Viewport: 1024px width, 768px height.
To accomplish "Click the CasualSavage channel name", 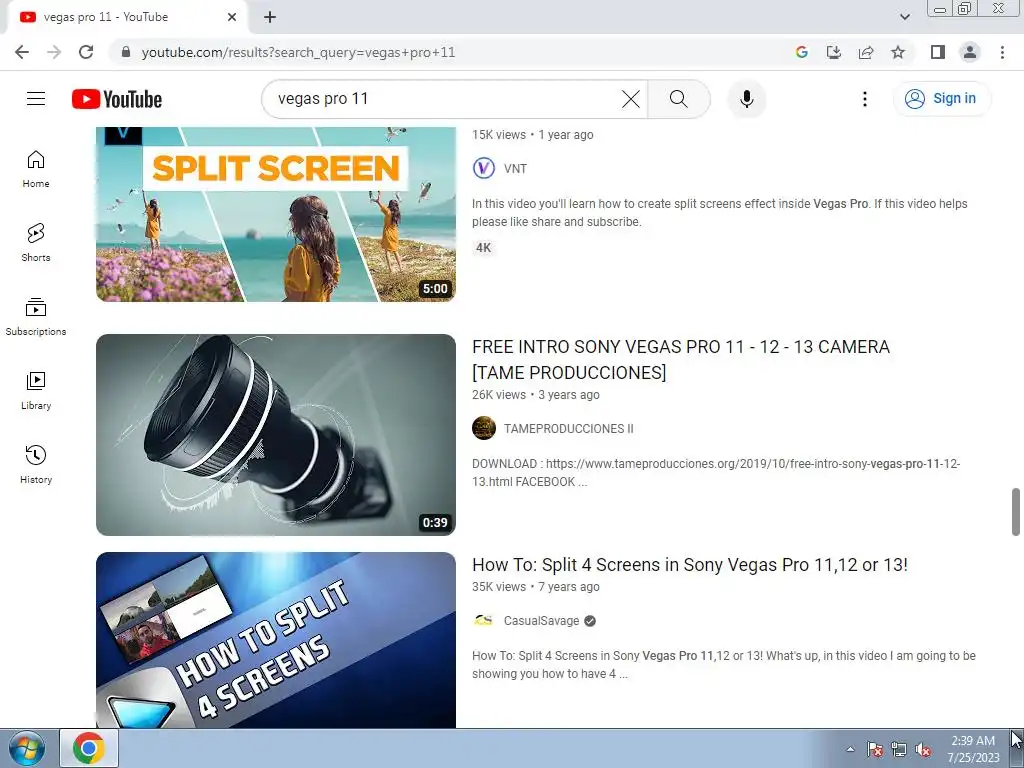I will pyautogui.click(x=541, y=620).
